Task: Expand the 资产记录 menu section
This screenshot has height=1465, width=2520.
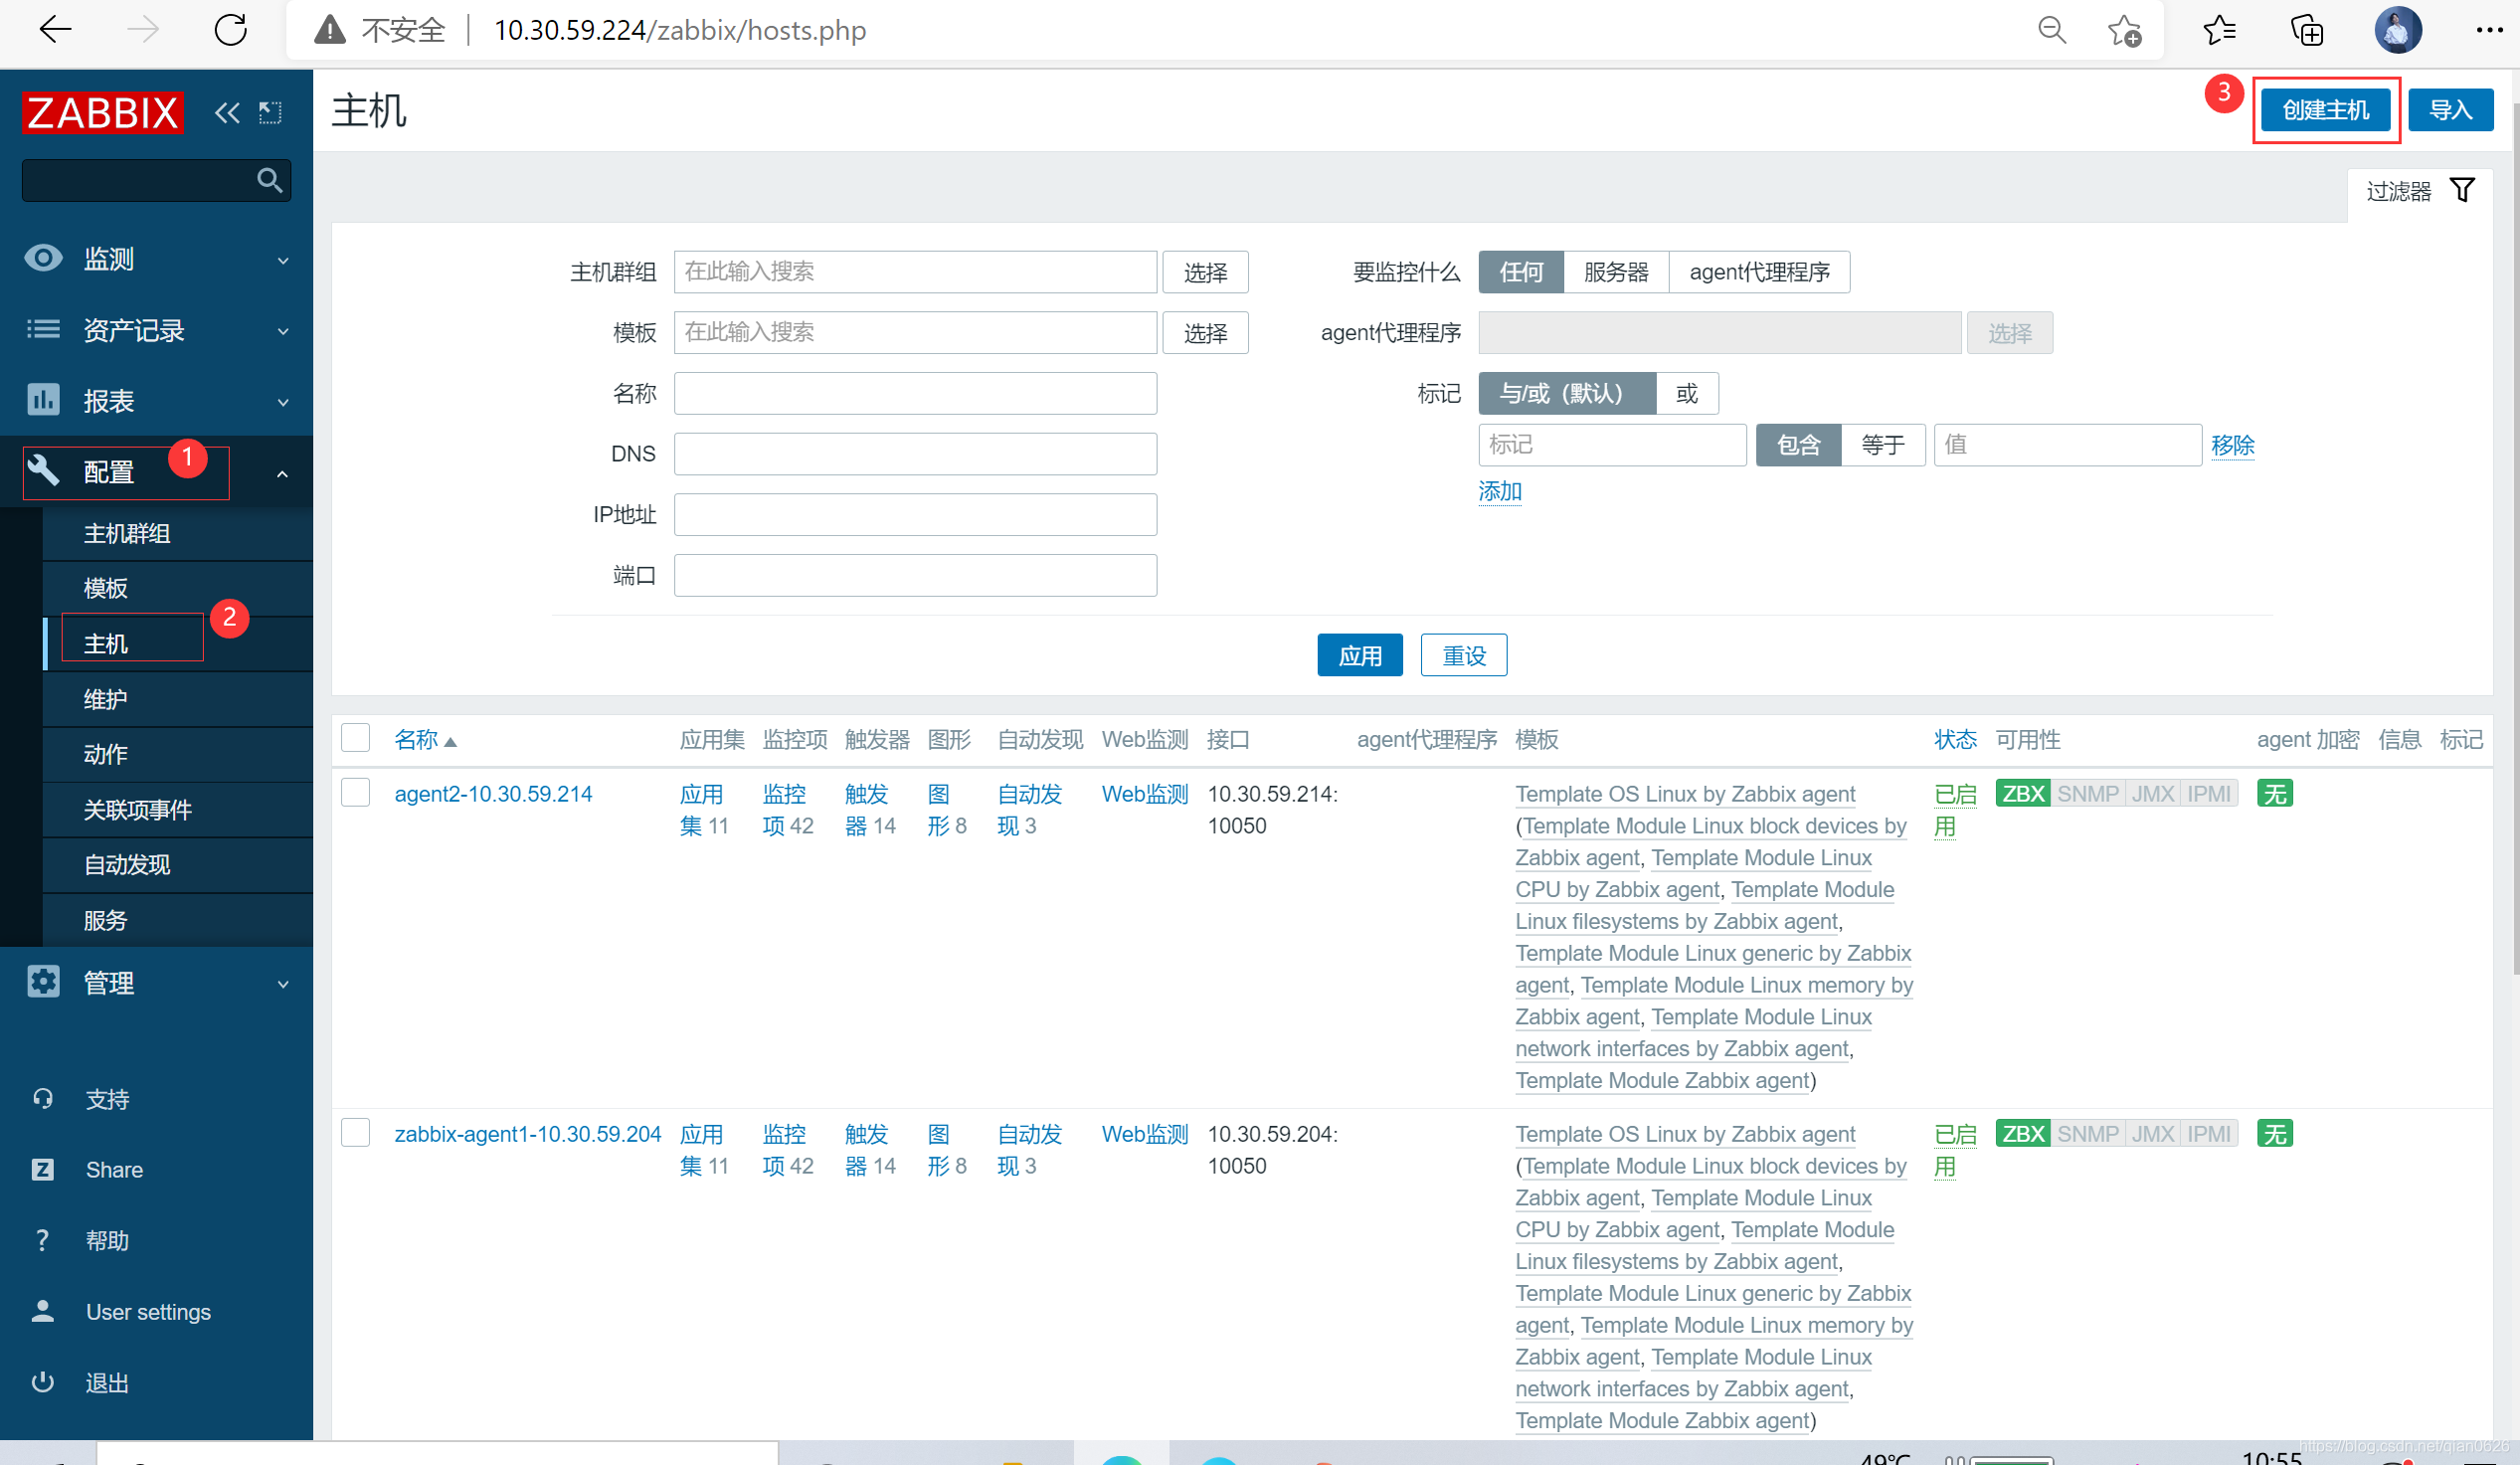Action: [156, 330]
